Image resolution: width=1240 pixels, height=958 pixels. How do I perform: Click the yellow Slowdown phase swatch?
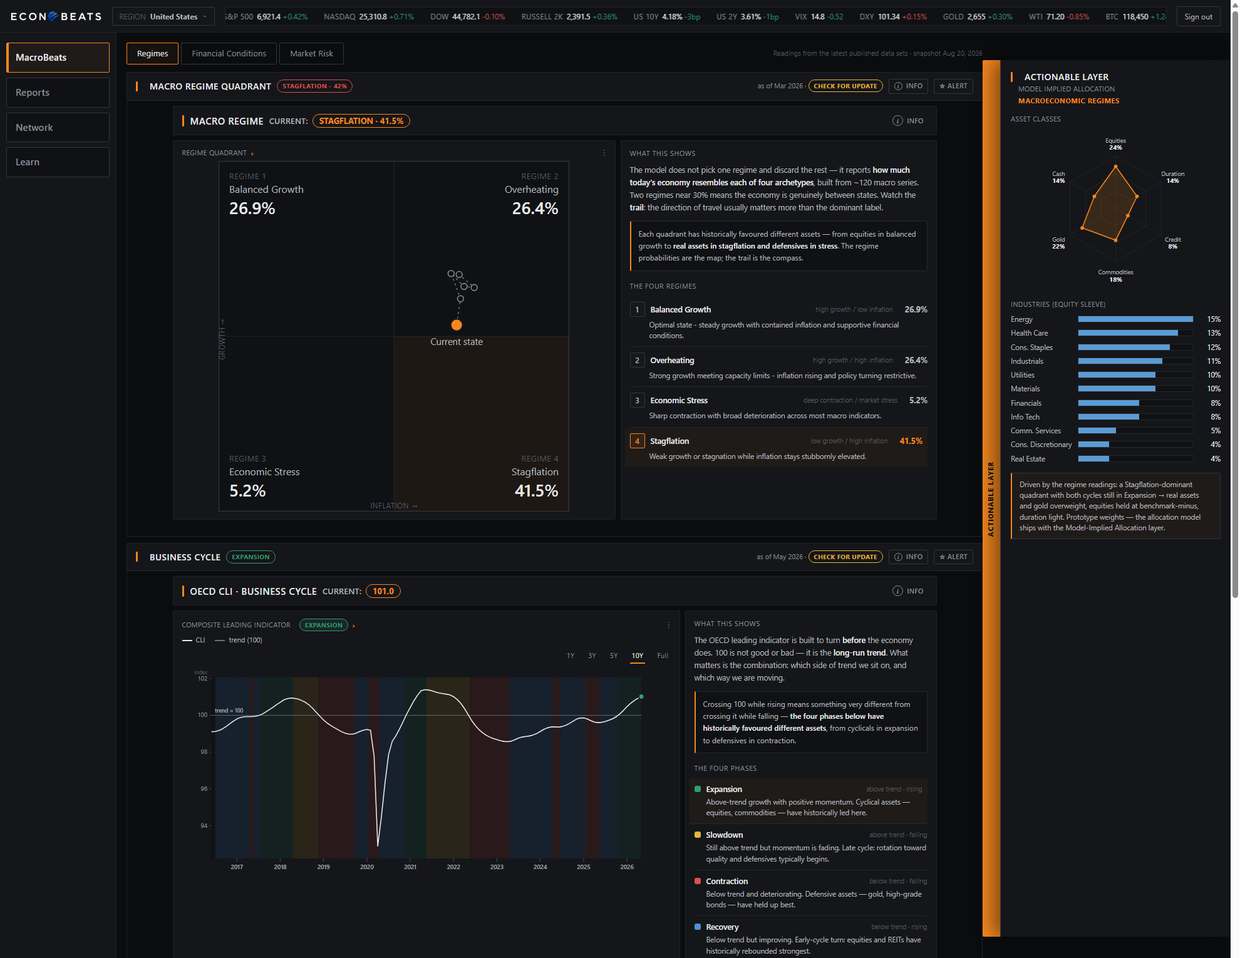point(697,834)
